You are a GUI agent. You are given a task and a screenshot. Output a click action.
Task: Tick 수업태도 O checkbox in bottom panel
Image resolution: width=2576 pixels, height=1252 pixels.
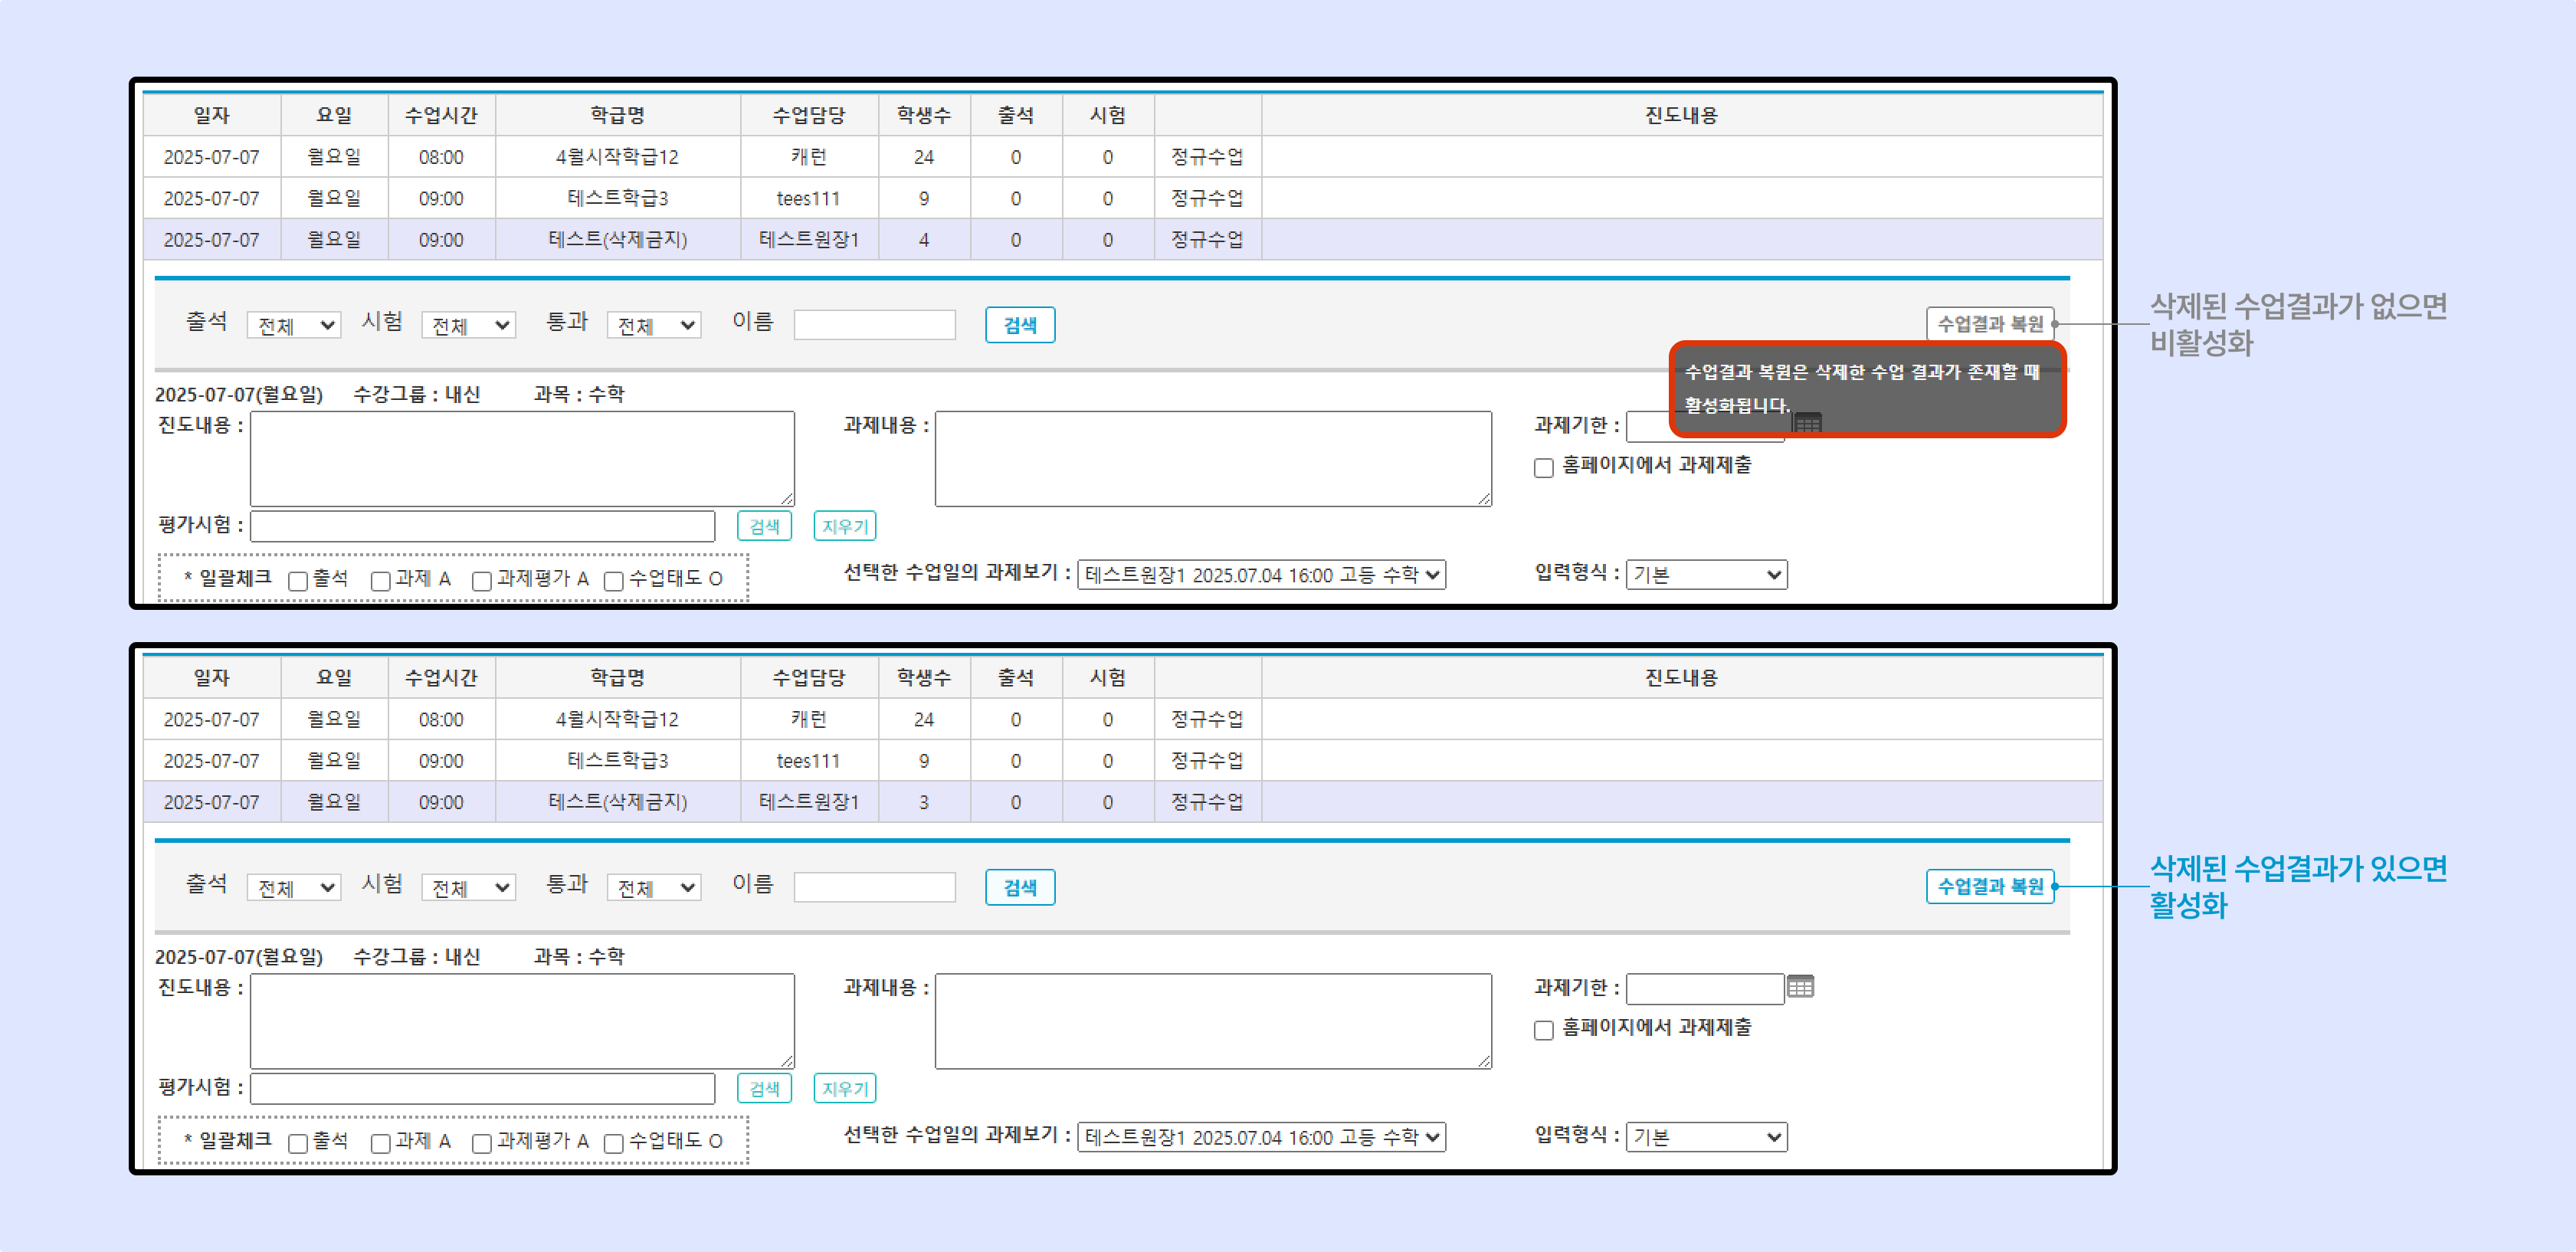614,1143
